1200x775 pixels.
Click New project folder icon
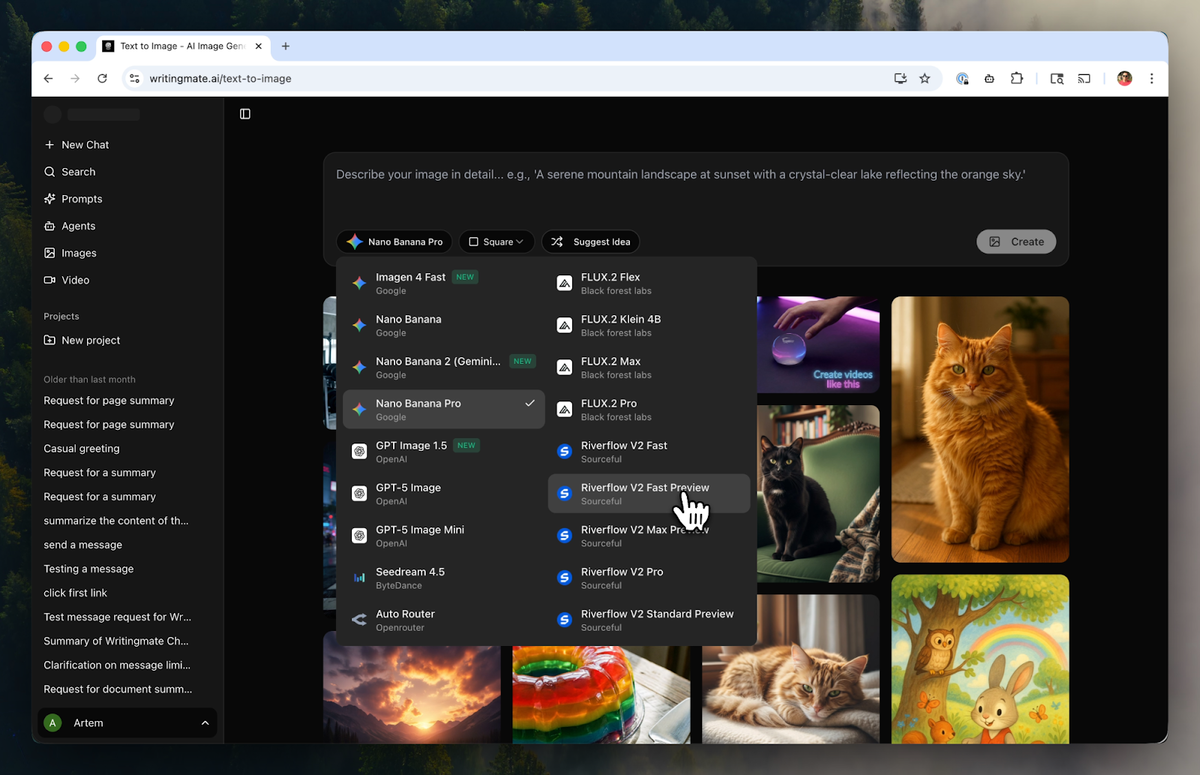pyautogui.click(x=50, y=340)
